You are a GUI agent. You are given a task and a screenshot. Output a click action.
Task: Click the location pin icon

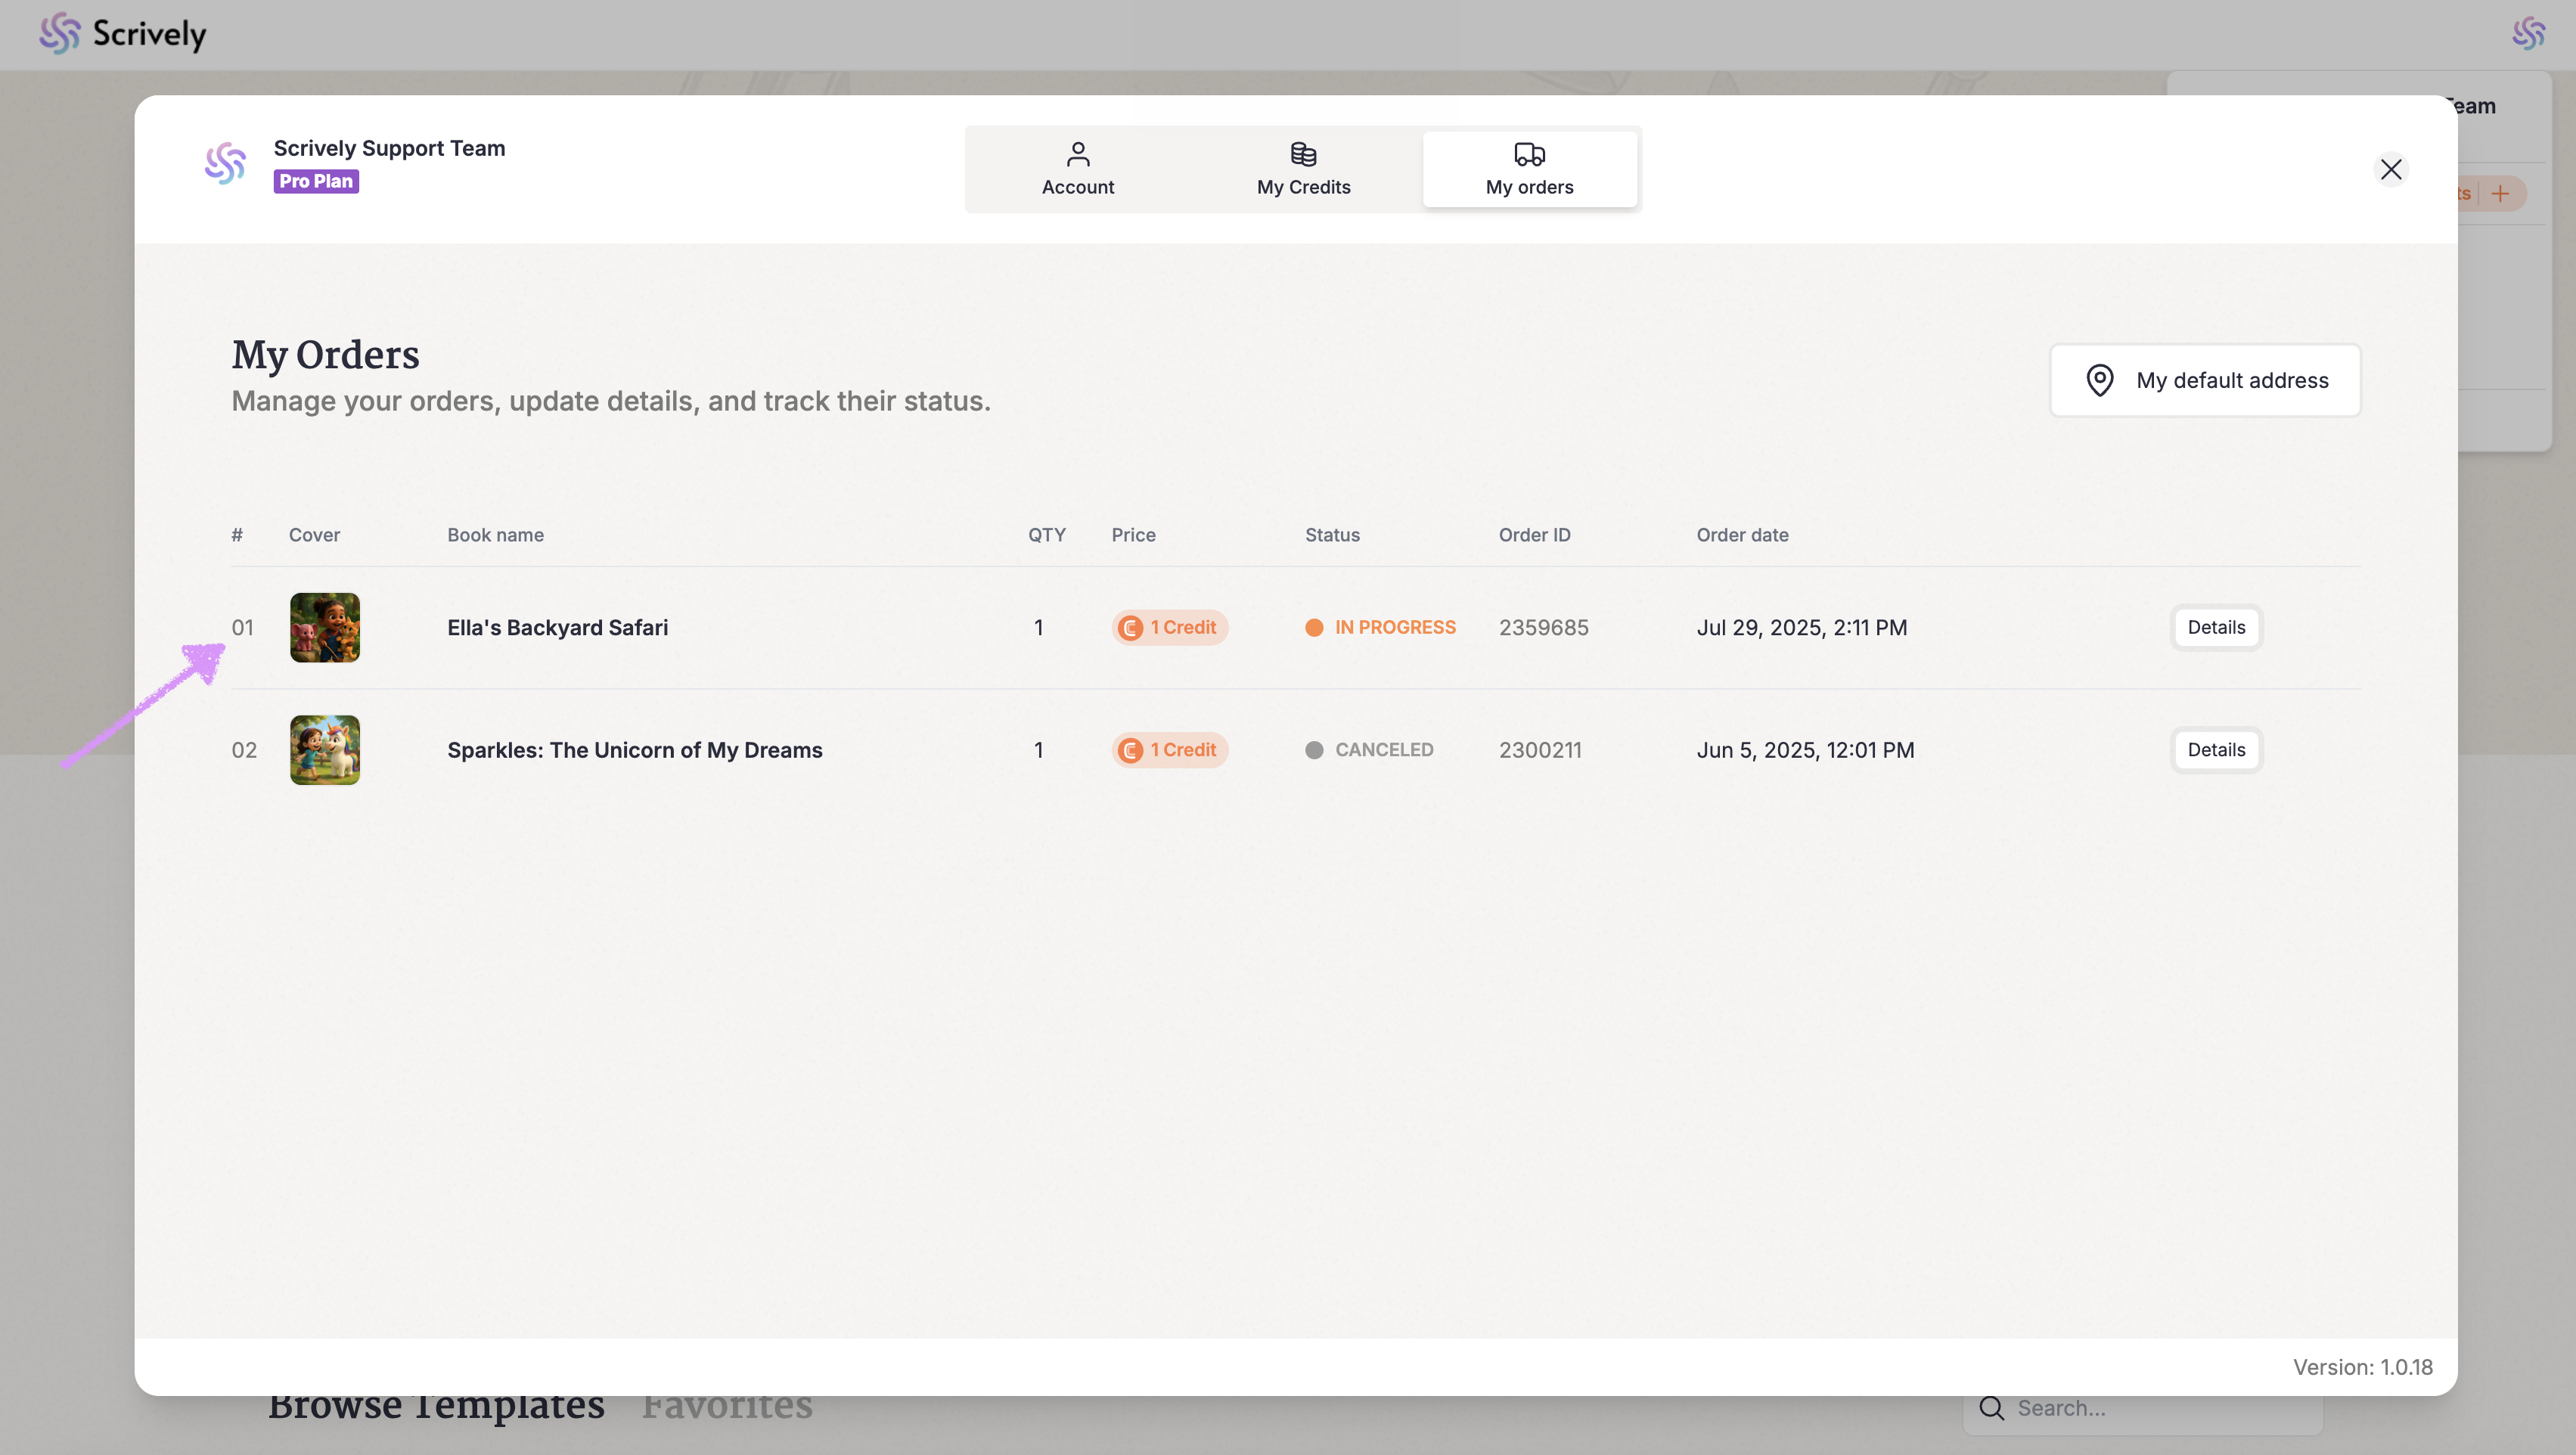[x=2099, y=380]
